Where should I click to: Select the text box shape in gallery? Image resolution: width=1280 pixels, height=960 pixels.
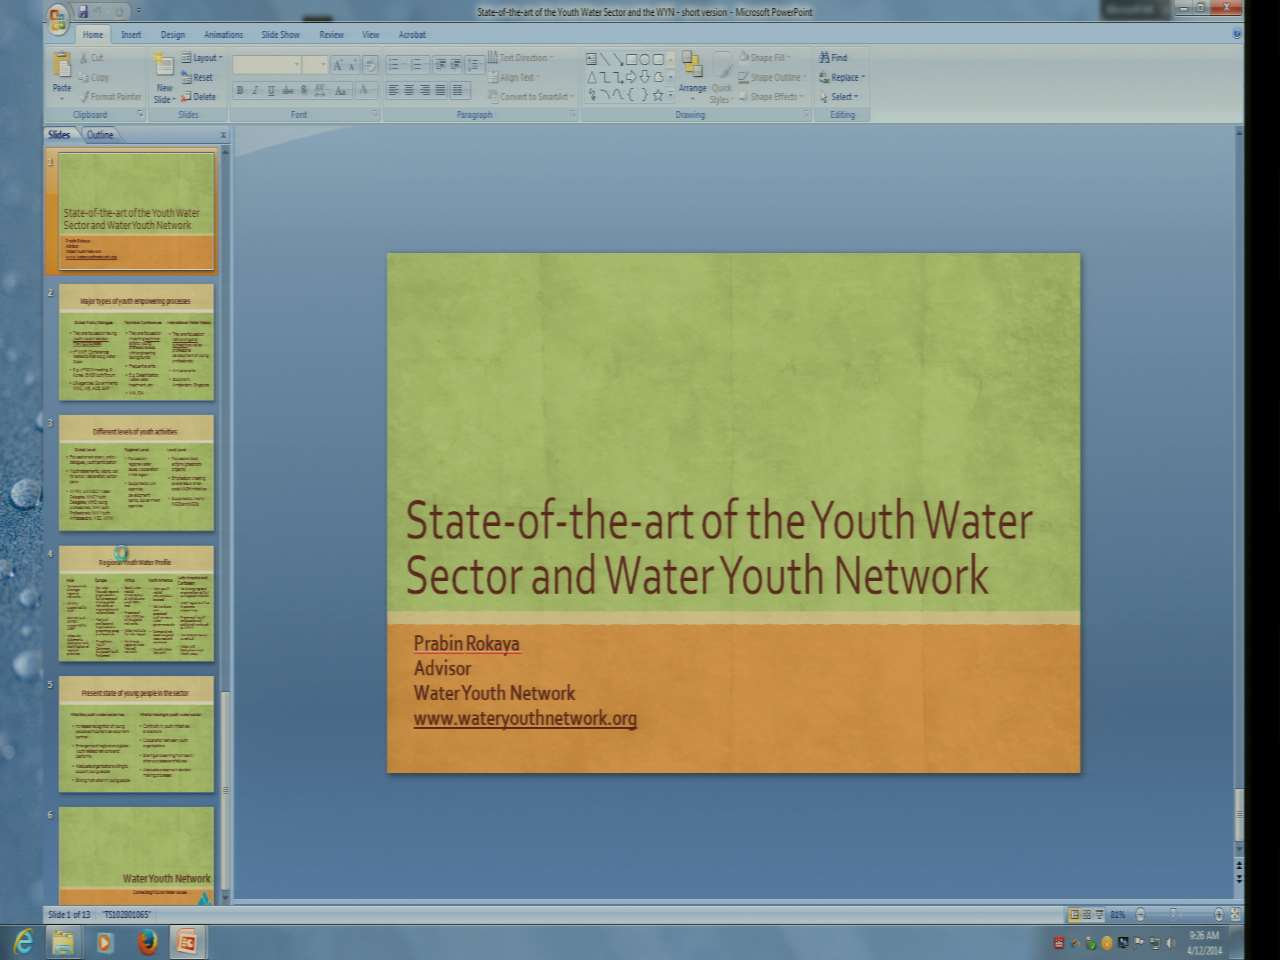point(591,59)
